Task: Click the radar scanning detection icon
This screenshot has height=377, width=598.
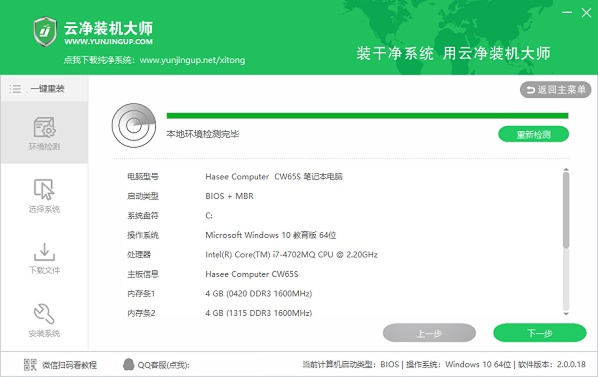Action: [134, 125]
